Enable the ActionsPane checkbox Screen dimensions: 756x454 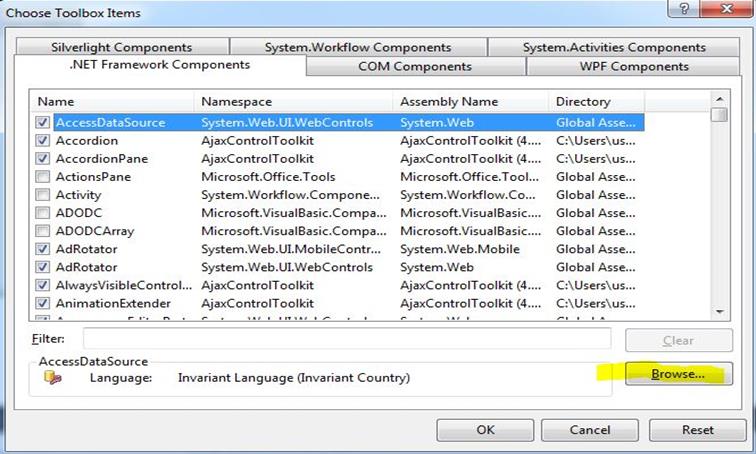coord(42,176)
